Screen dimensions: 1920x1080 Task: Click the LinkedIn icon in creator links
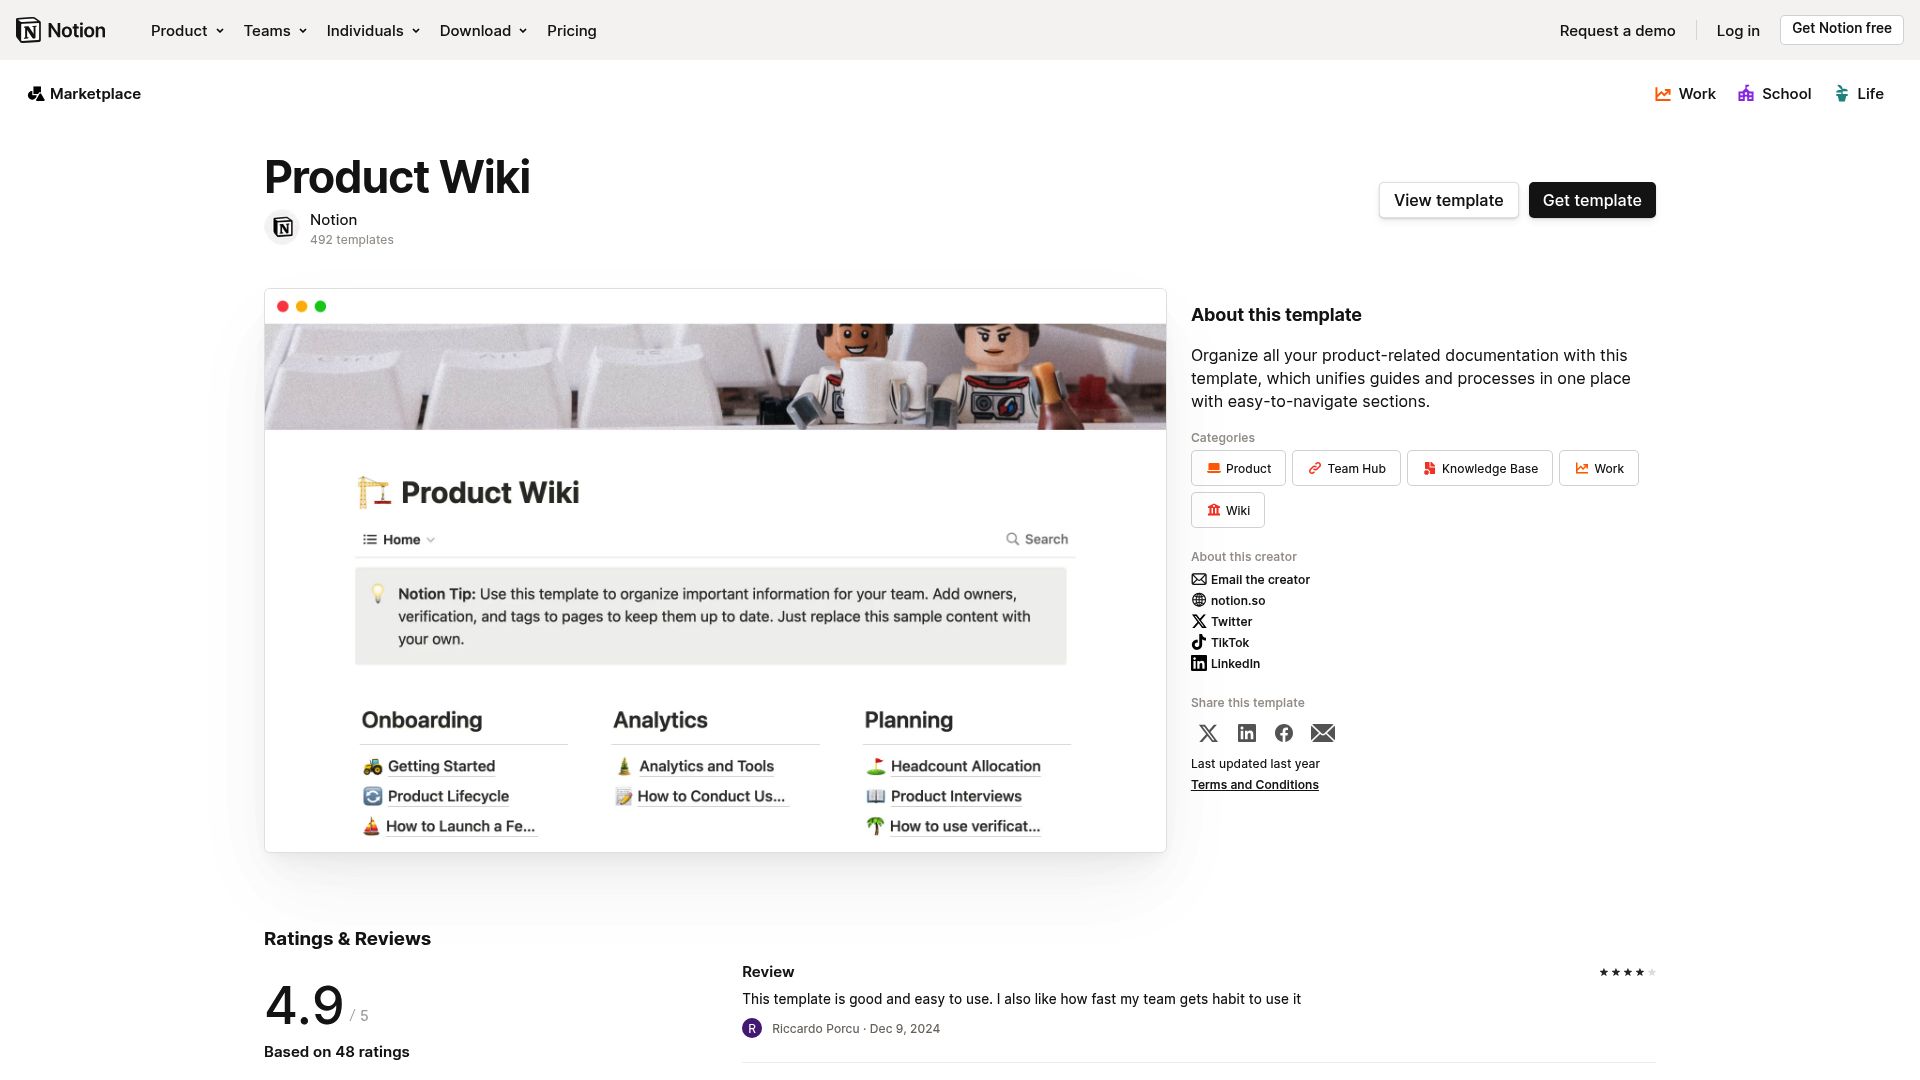click(x=1199, y=664)
